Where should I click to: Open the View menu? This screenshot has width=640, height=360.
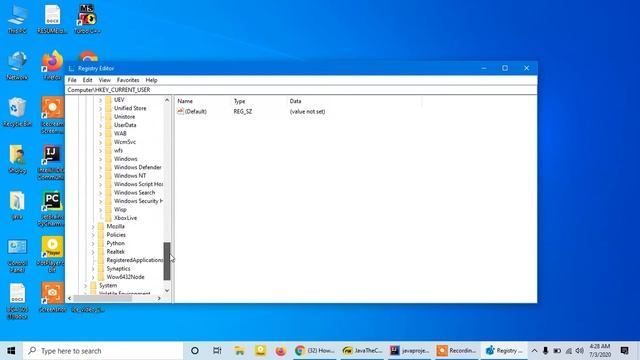coord(104,80)
